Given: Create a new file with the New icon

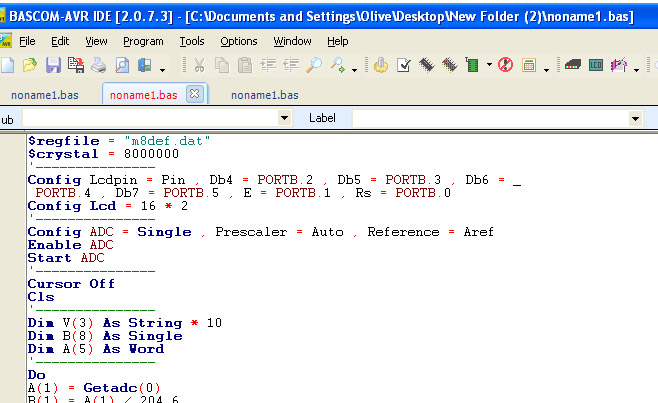Looking at the screenshot, I should (x=7, y=65).
